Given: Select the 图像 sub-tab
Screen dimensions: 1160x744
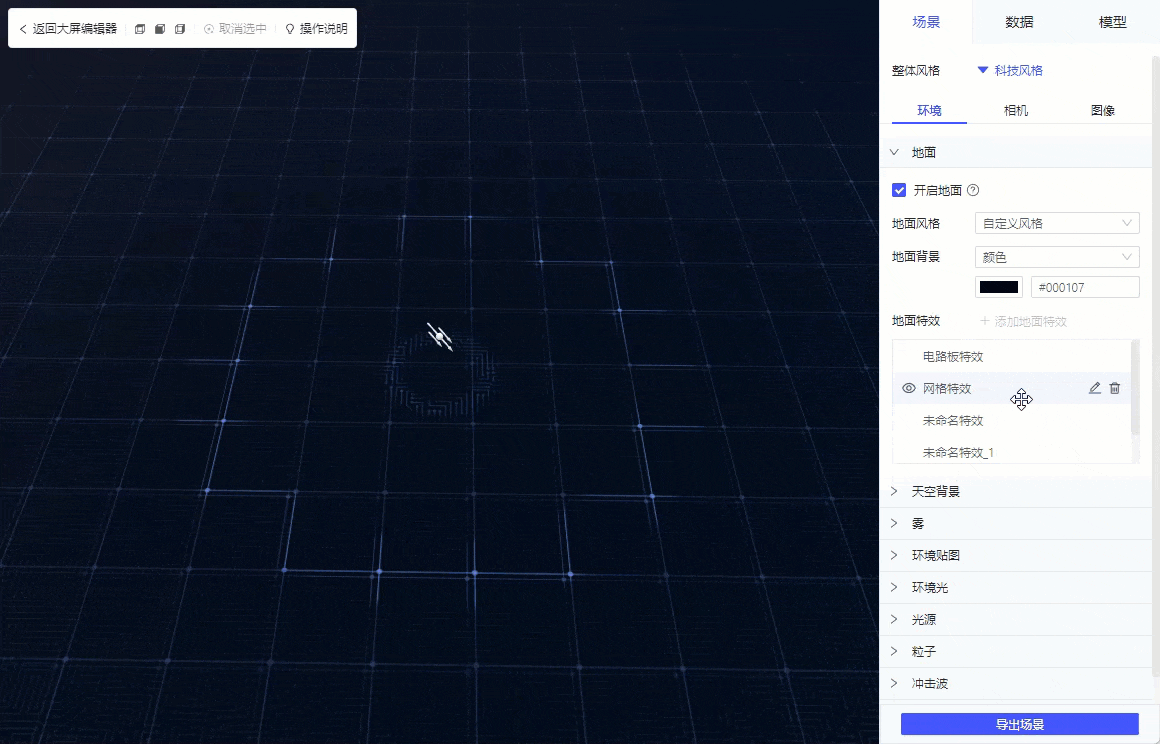Looking at the screenshot, I should pos(1102,110).
